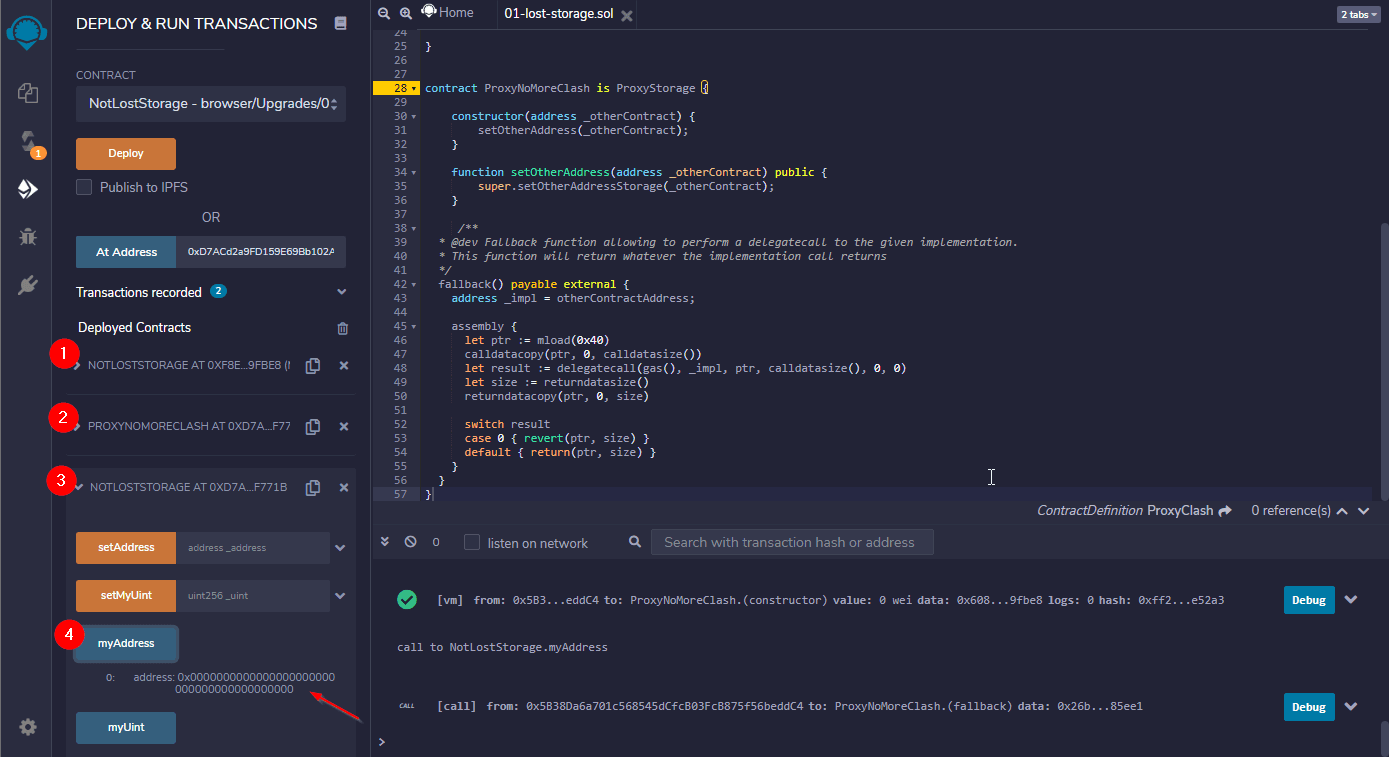The height and width of the screenshot is (757, 1389).
Task: Remove PROXYNOMORECLASH instance
Action: tap(344, 427)
